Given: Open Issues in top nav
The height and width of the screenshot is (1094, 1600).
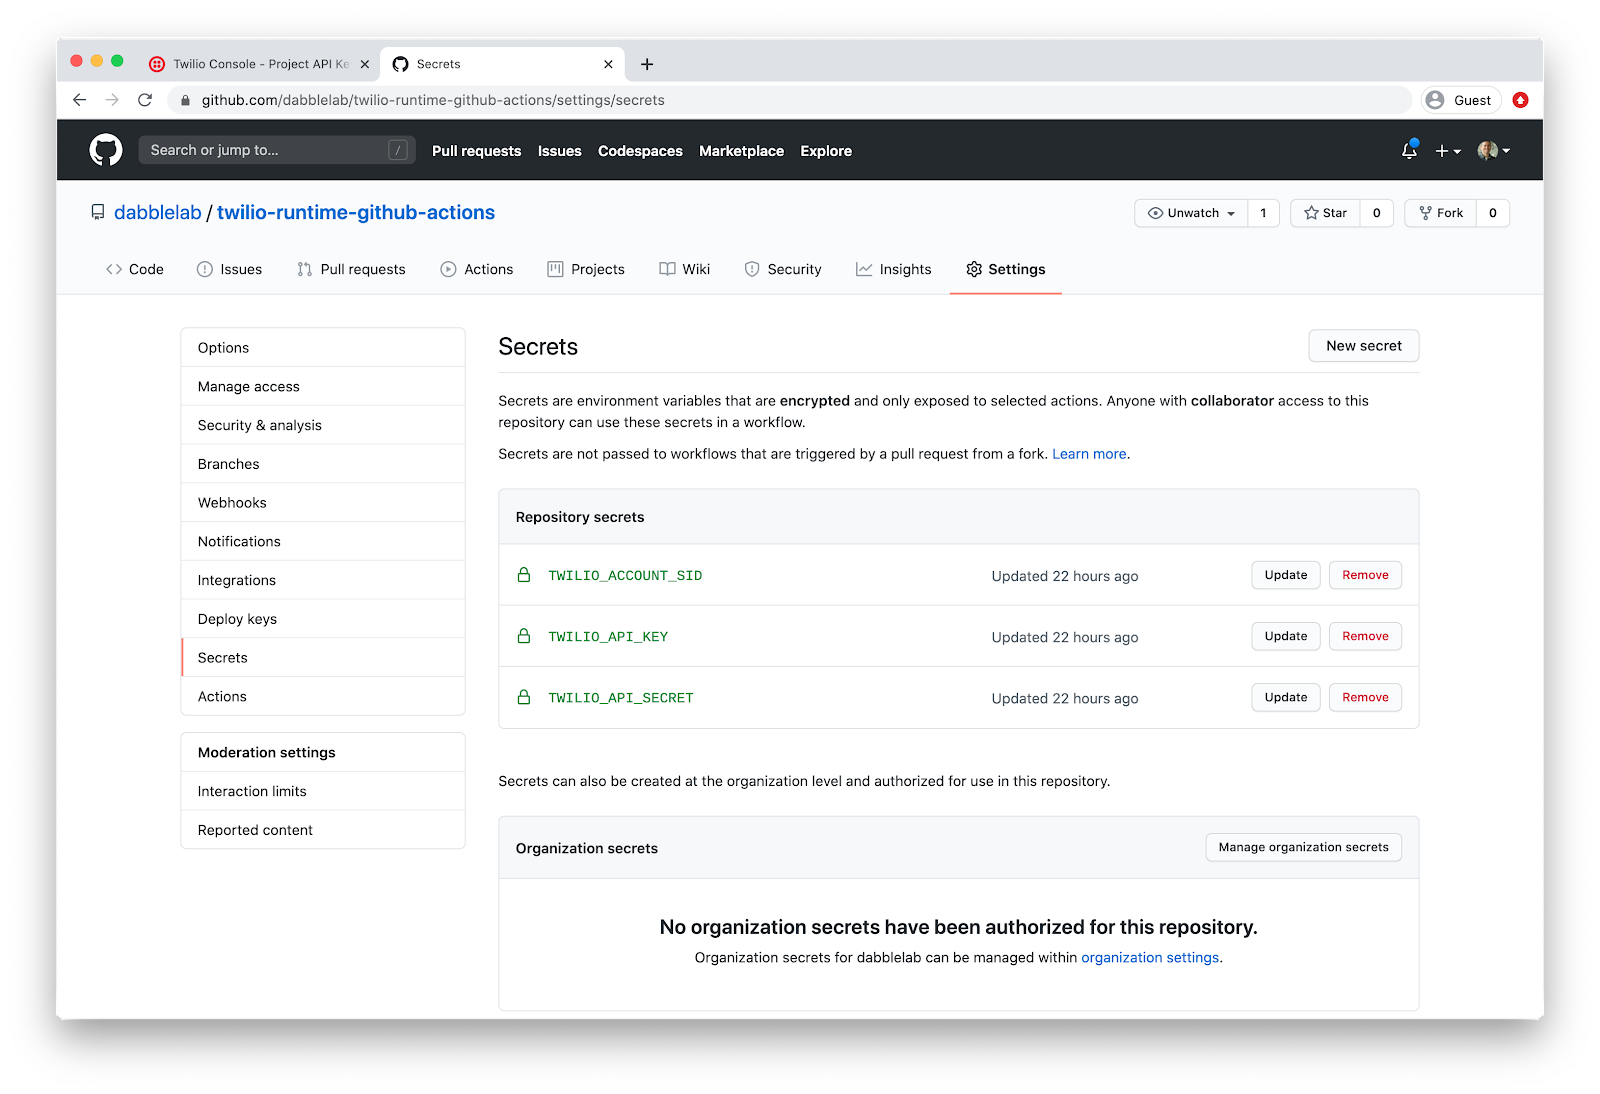Looking at the screenshot, I should [559, 151].
